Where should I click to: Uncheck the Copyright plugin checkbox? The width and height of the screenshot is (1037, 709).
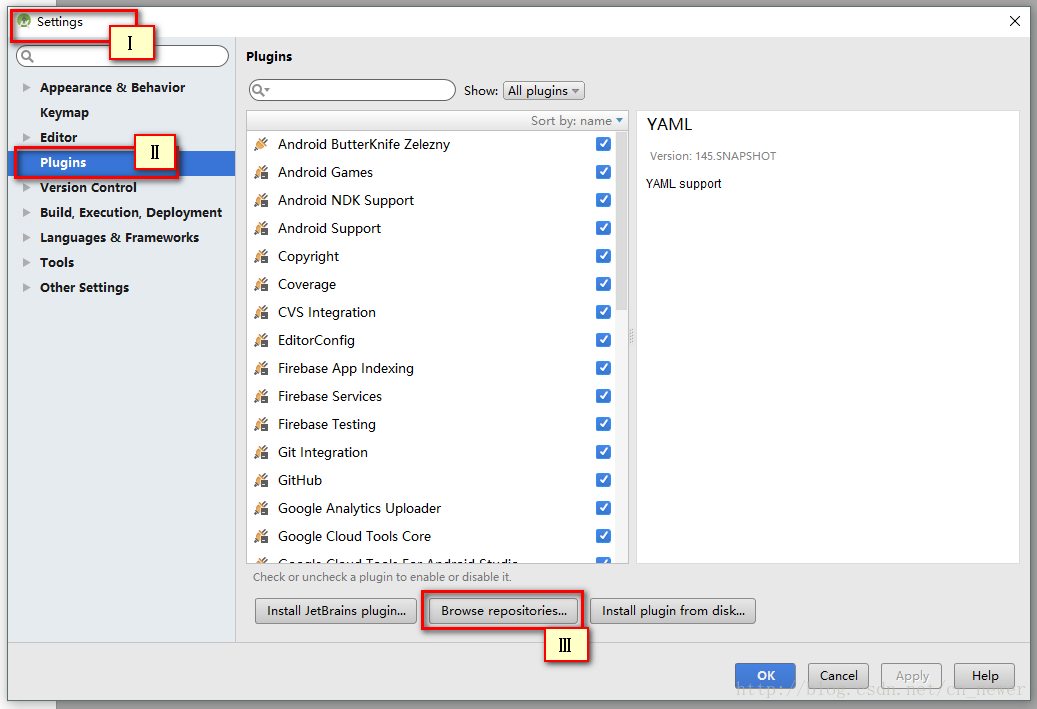(x=603, y=256)
